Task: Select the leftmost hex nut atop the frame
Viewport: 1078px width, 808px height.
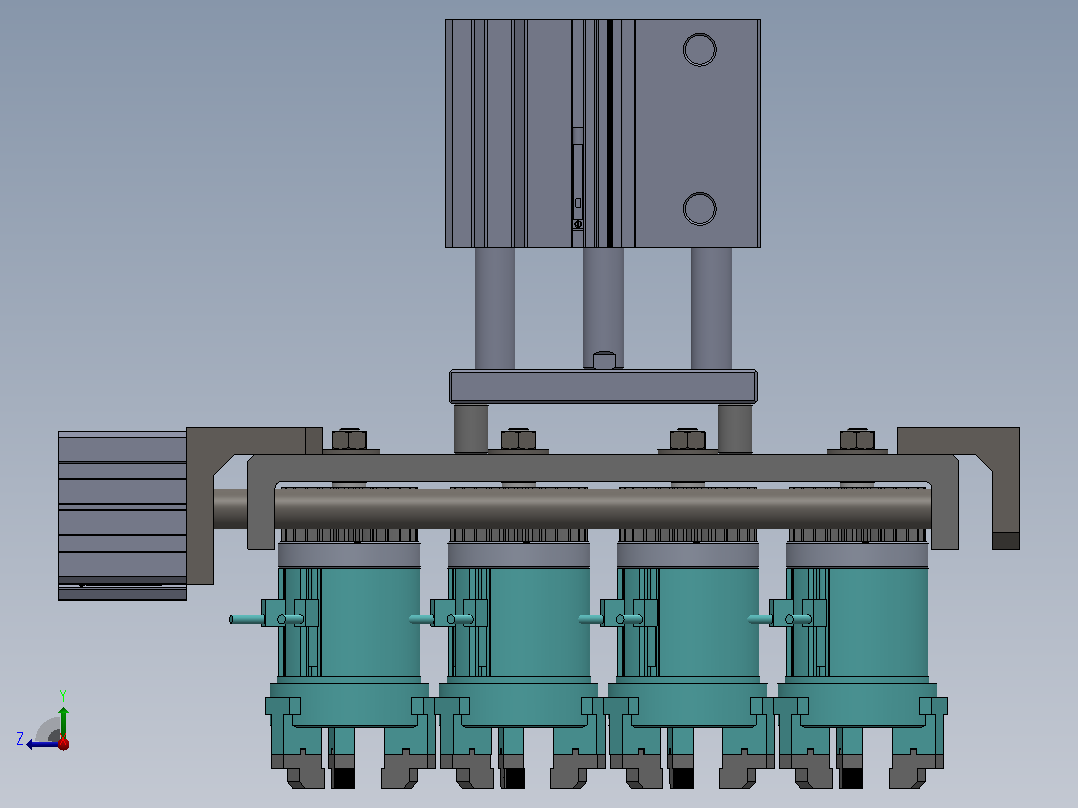Action: click(x=349, y=439)
